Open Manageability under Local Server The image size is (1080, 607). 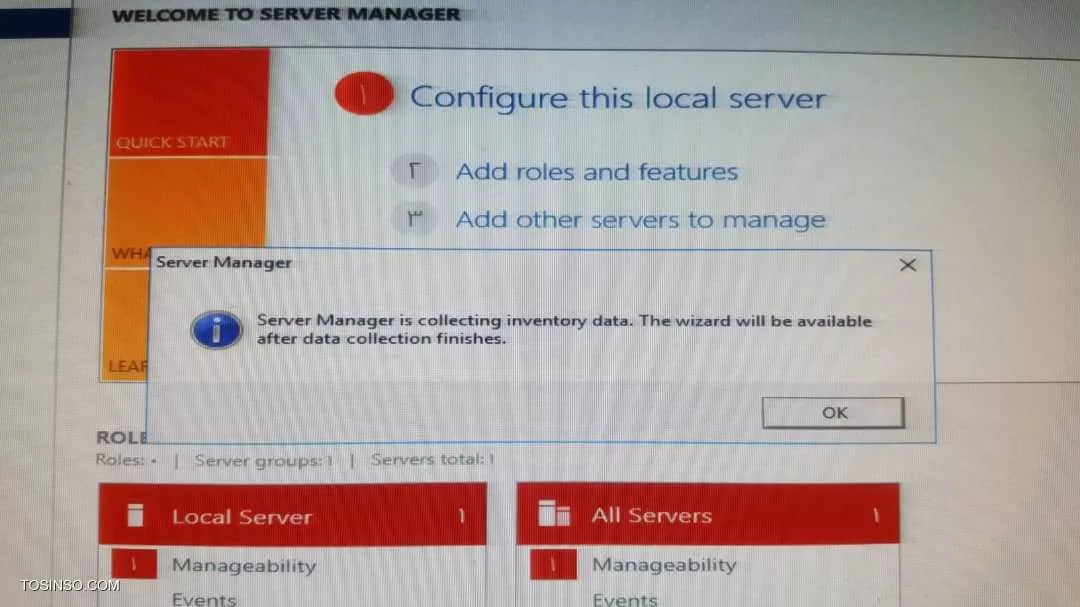[x=244, y=566]
